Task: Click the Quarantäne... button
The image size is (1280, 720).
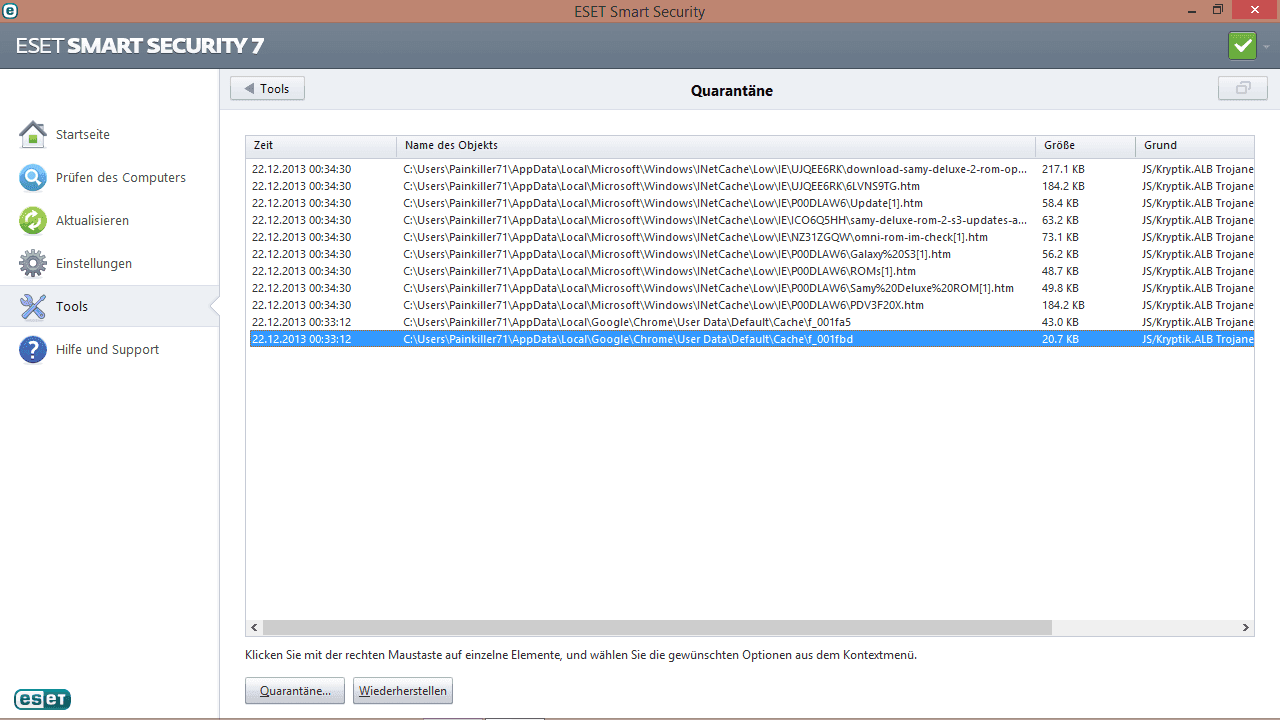Action: tap(295, 691)
